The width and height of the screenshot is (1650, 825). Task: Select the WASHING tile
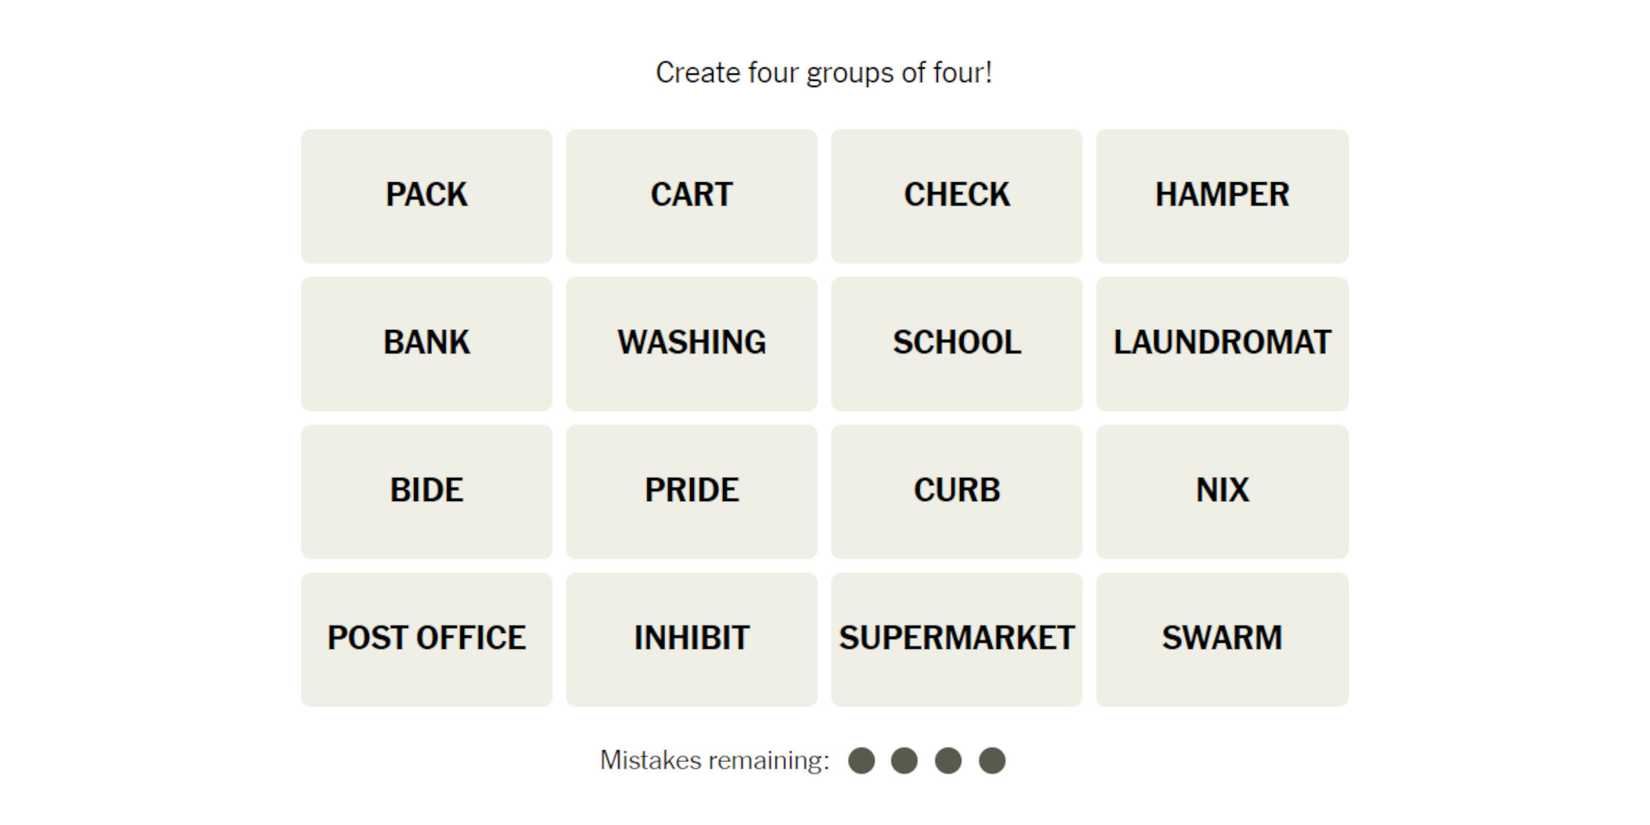691,343
